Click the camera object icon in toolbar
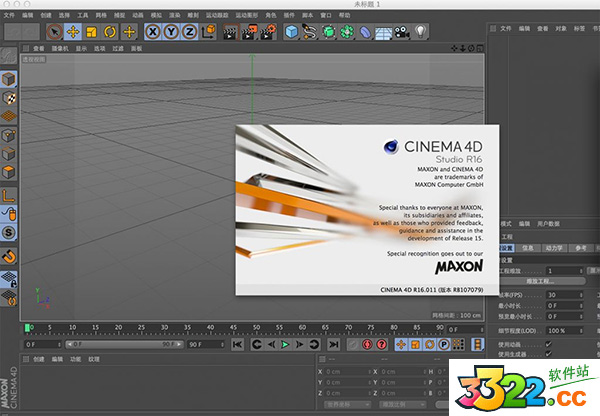 click(x=402, y=32)
